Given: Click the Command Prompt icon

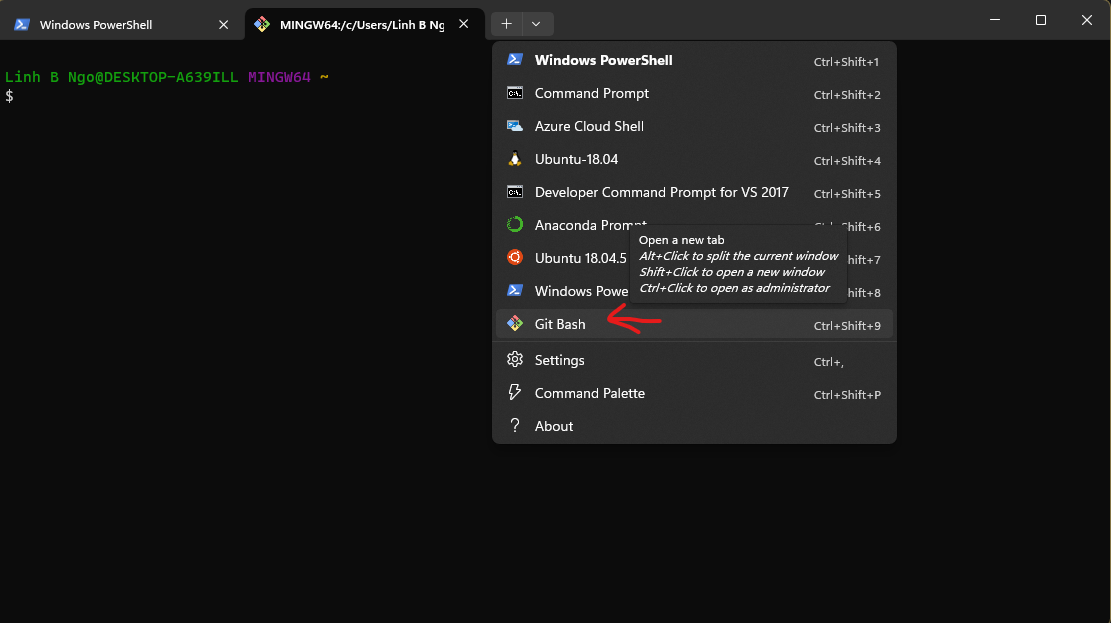Looking at the screenshot, I should pos(514,93).
